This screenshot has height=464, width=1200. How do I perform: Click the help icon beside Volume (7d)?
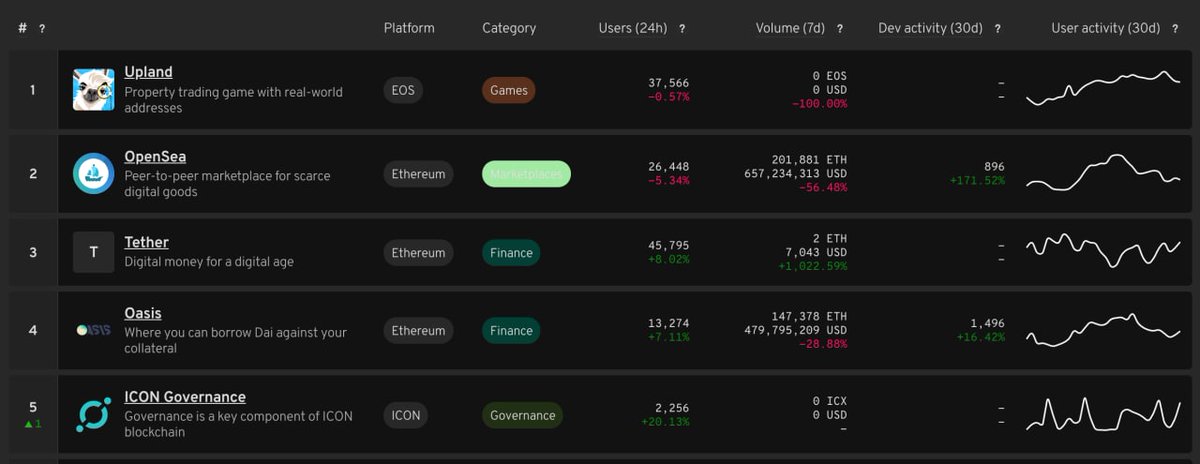click(x=839, y=29)
